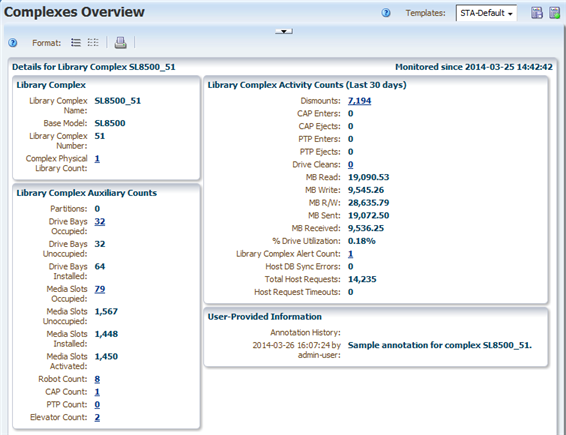The width and height of the screenshot is (566, 435).
Task: Select MB Read value 19,090.53
Action: click(x=369, y=177)
